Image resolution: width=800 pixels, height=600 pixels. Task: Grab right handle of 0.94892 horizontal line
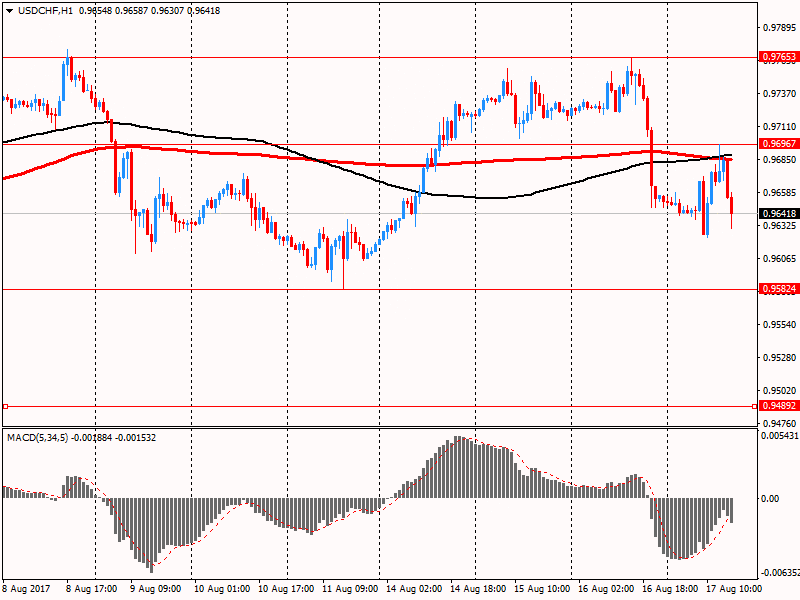click(x=755, y=407)
